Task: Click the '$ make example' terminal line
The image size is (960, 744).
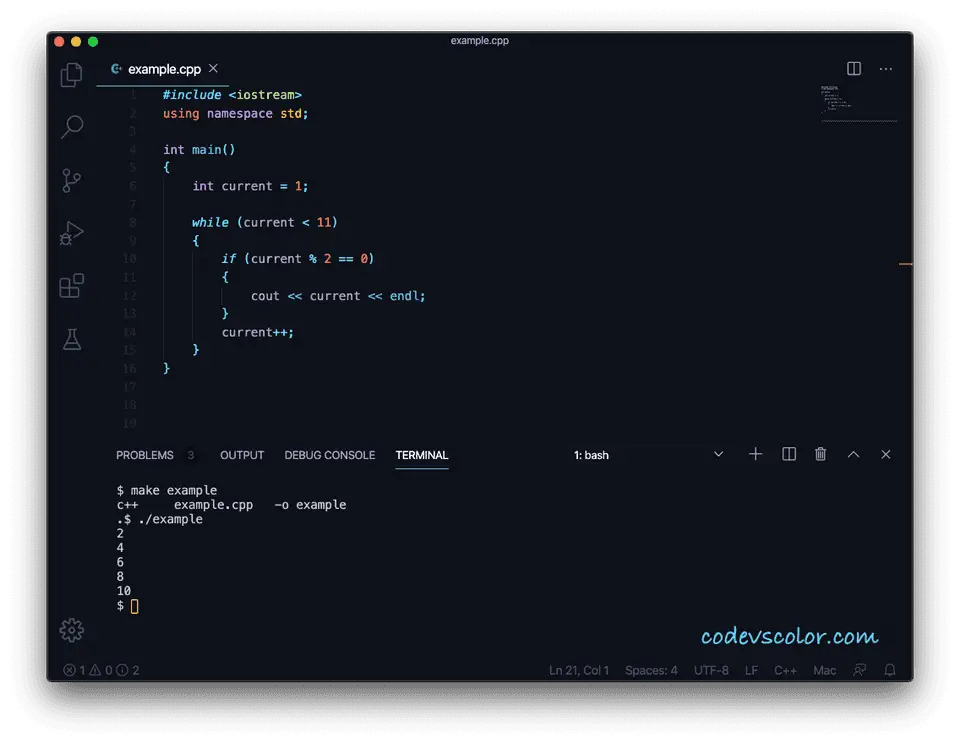Action: pos(167,490)
